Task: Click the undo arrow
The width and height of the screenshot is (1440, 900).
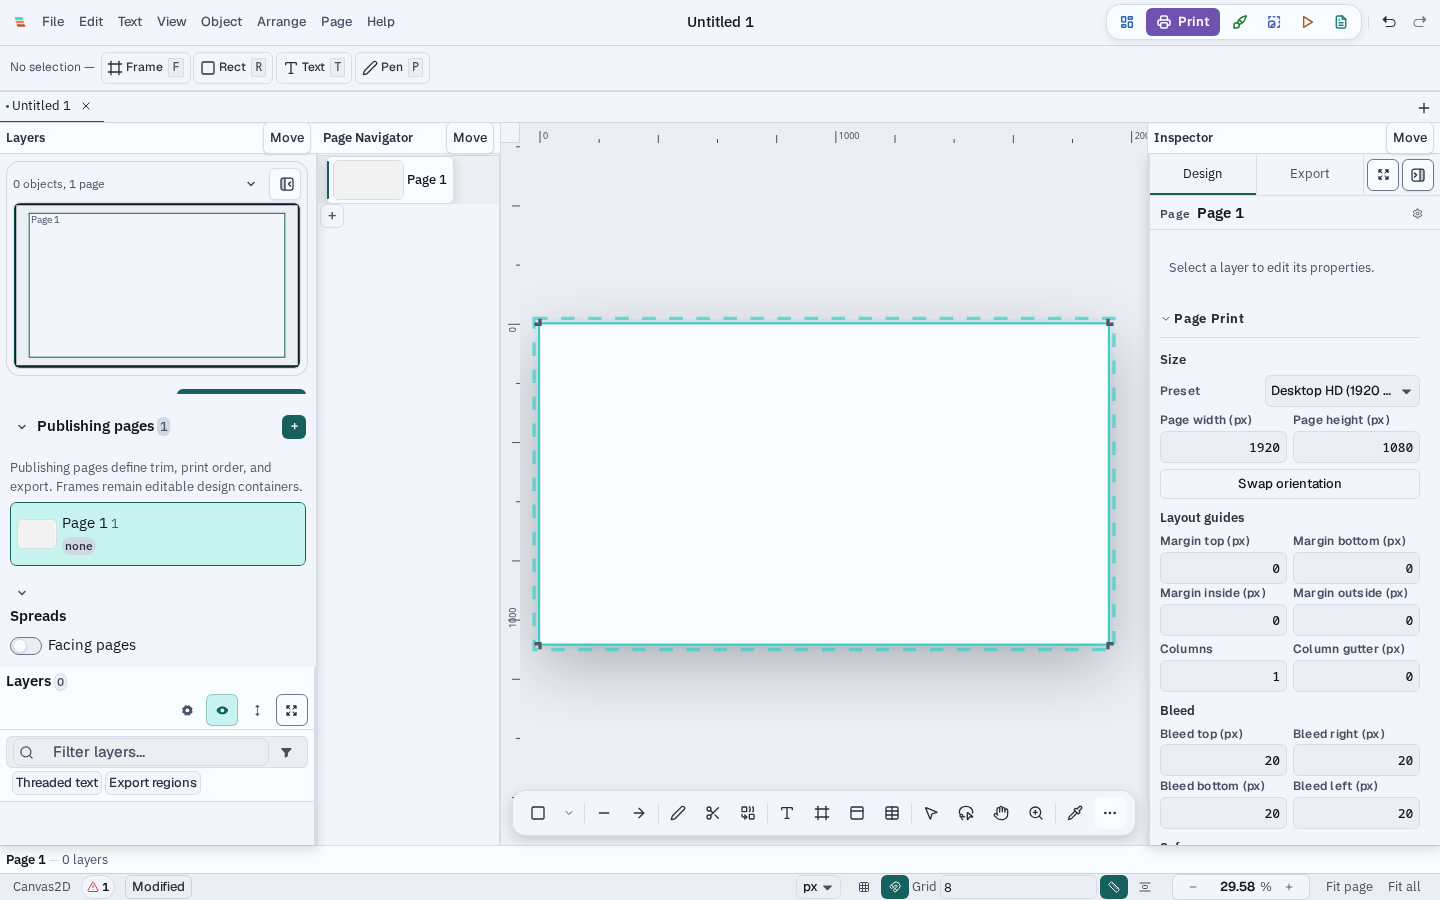Action: tap(1389, 22)
